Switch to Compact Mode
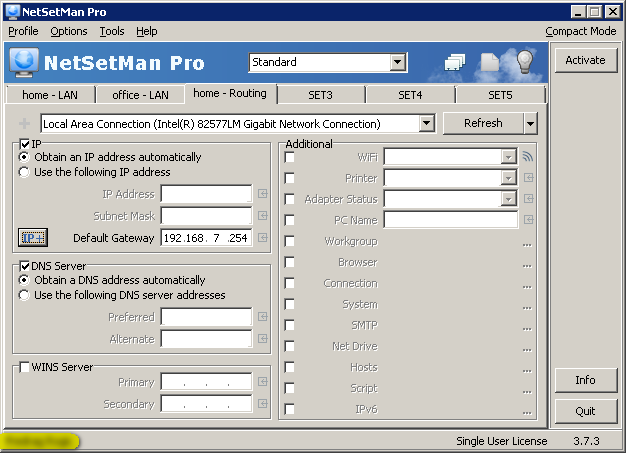Screen dimensions: 626x453 (x=581, y=31)
